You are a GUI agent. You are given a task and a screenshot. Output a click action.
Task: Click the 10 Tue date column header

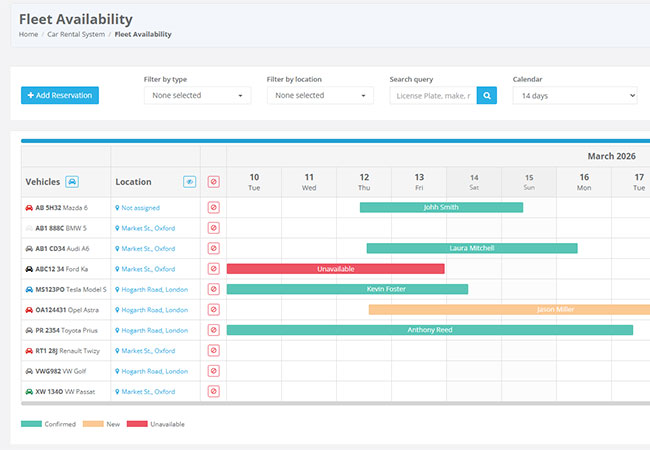[x=254, y=182]
